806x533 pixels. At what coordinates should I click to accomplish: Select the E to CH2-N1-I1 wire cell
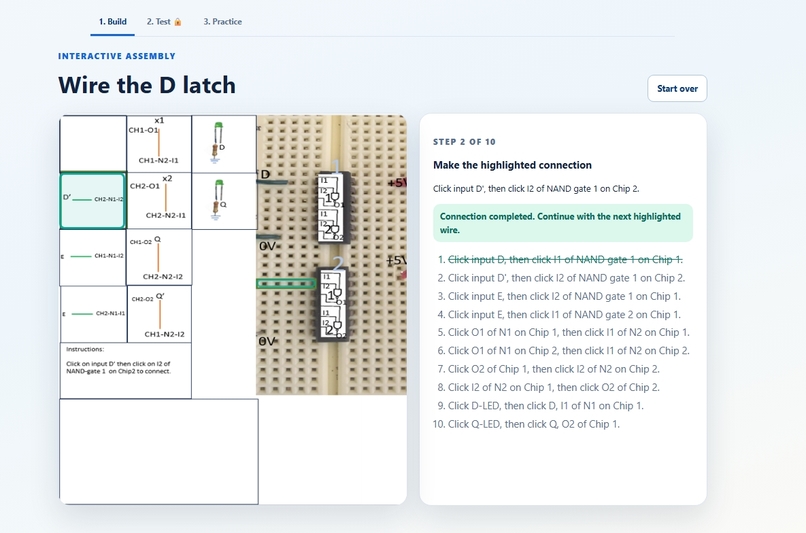click(94, 314)
